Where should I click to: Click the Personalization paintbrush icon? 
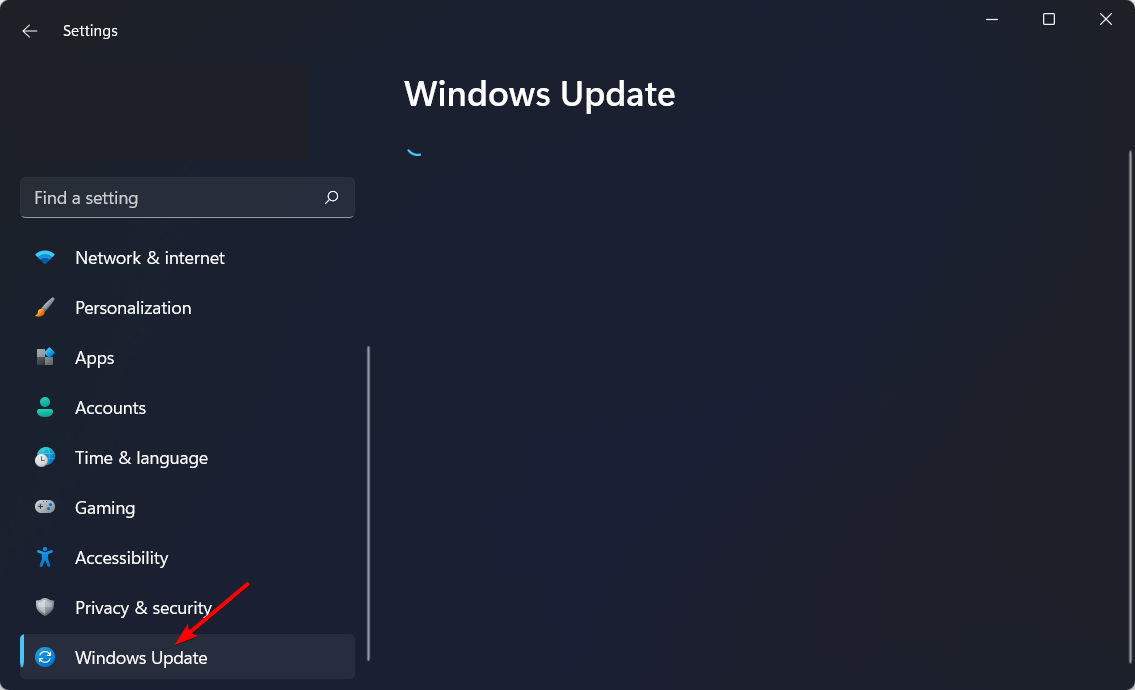[x=45, y=308]
